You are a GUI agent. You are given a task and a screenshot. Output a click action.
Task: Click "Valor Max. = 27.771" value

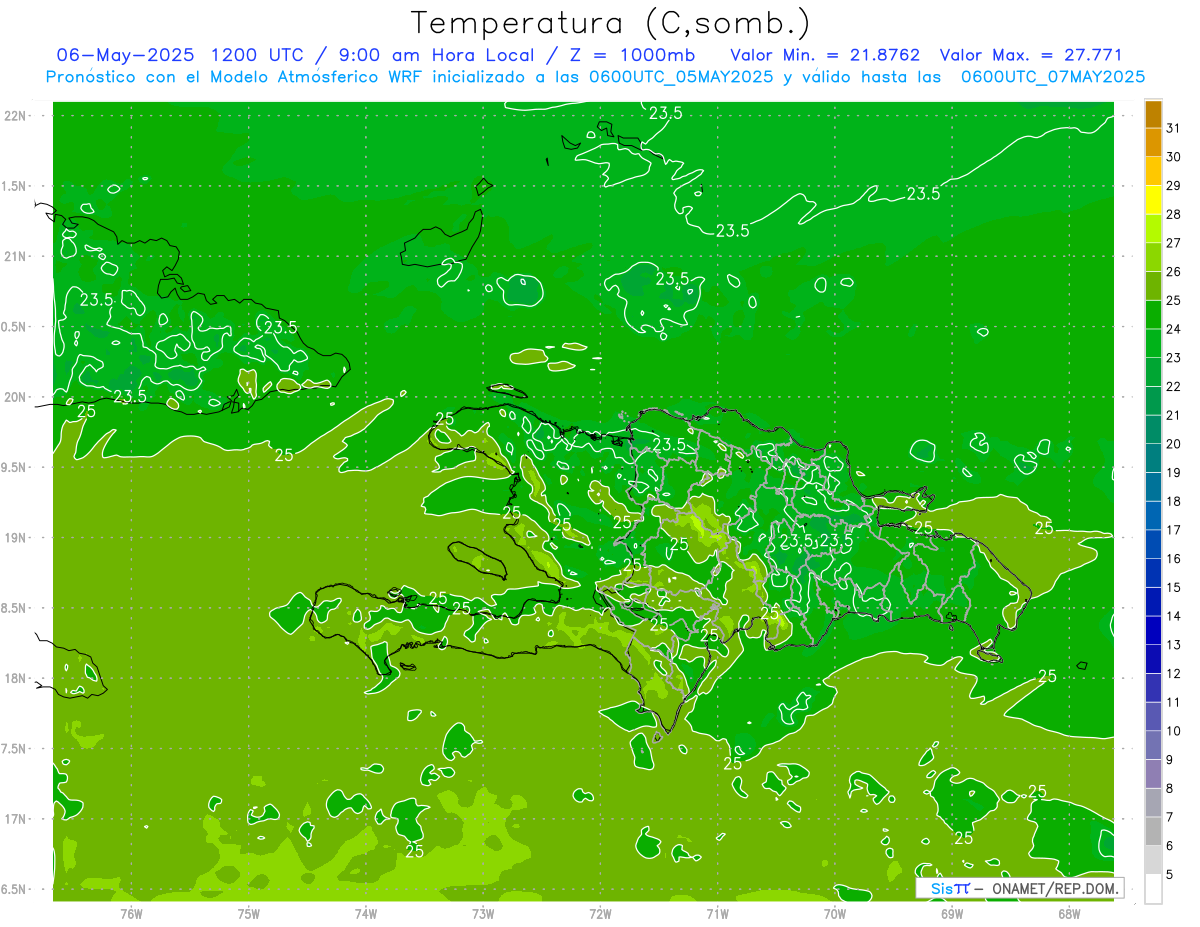[1032, 55]
